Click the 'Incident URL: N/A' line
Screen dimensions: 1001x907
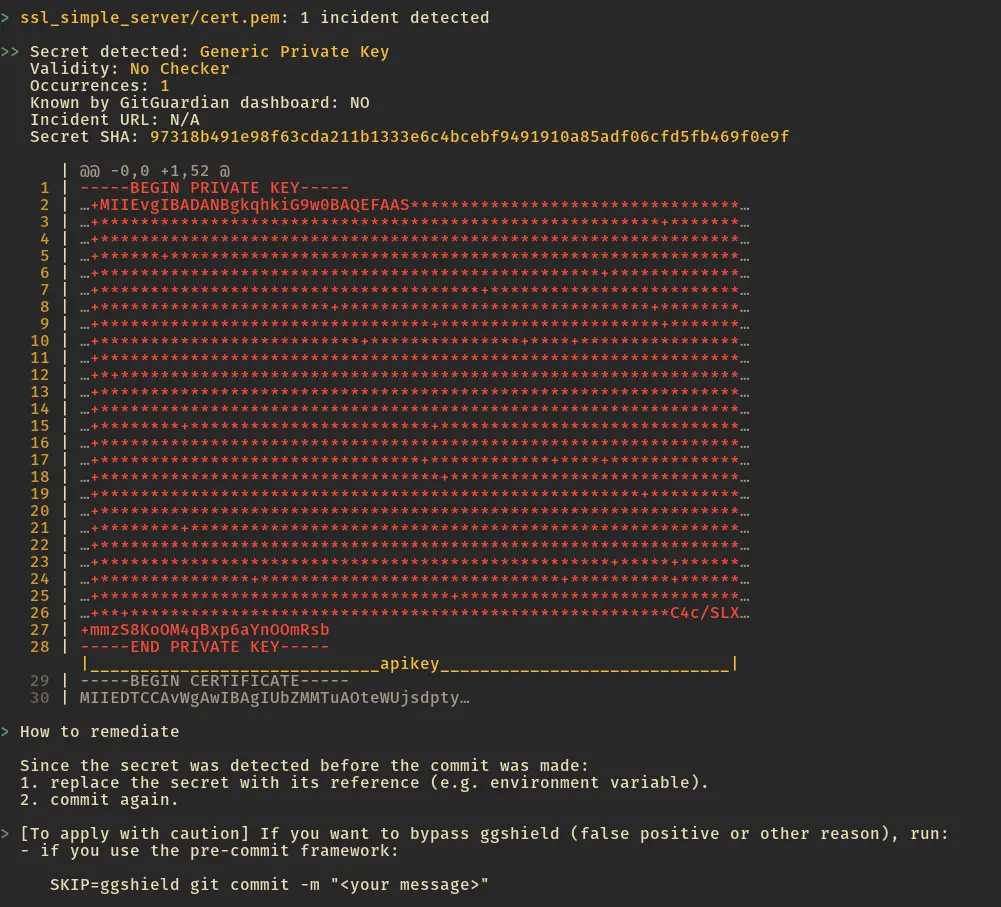(114, 119)
